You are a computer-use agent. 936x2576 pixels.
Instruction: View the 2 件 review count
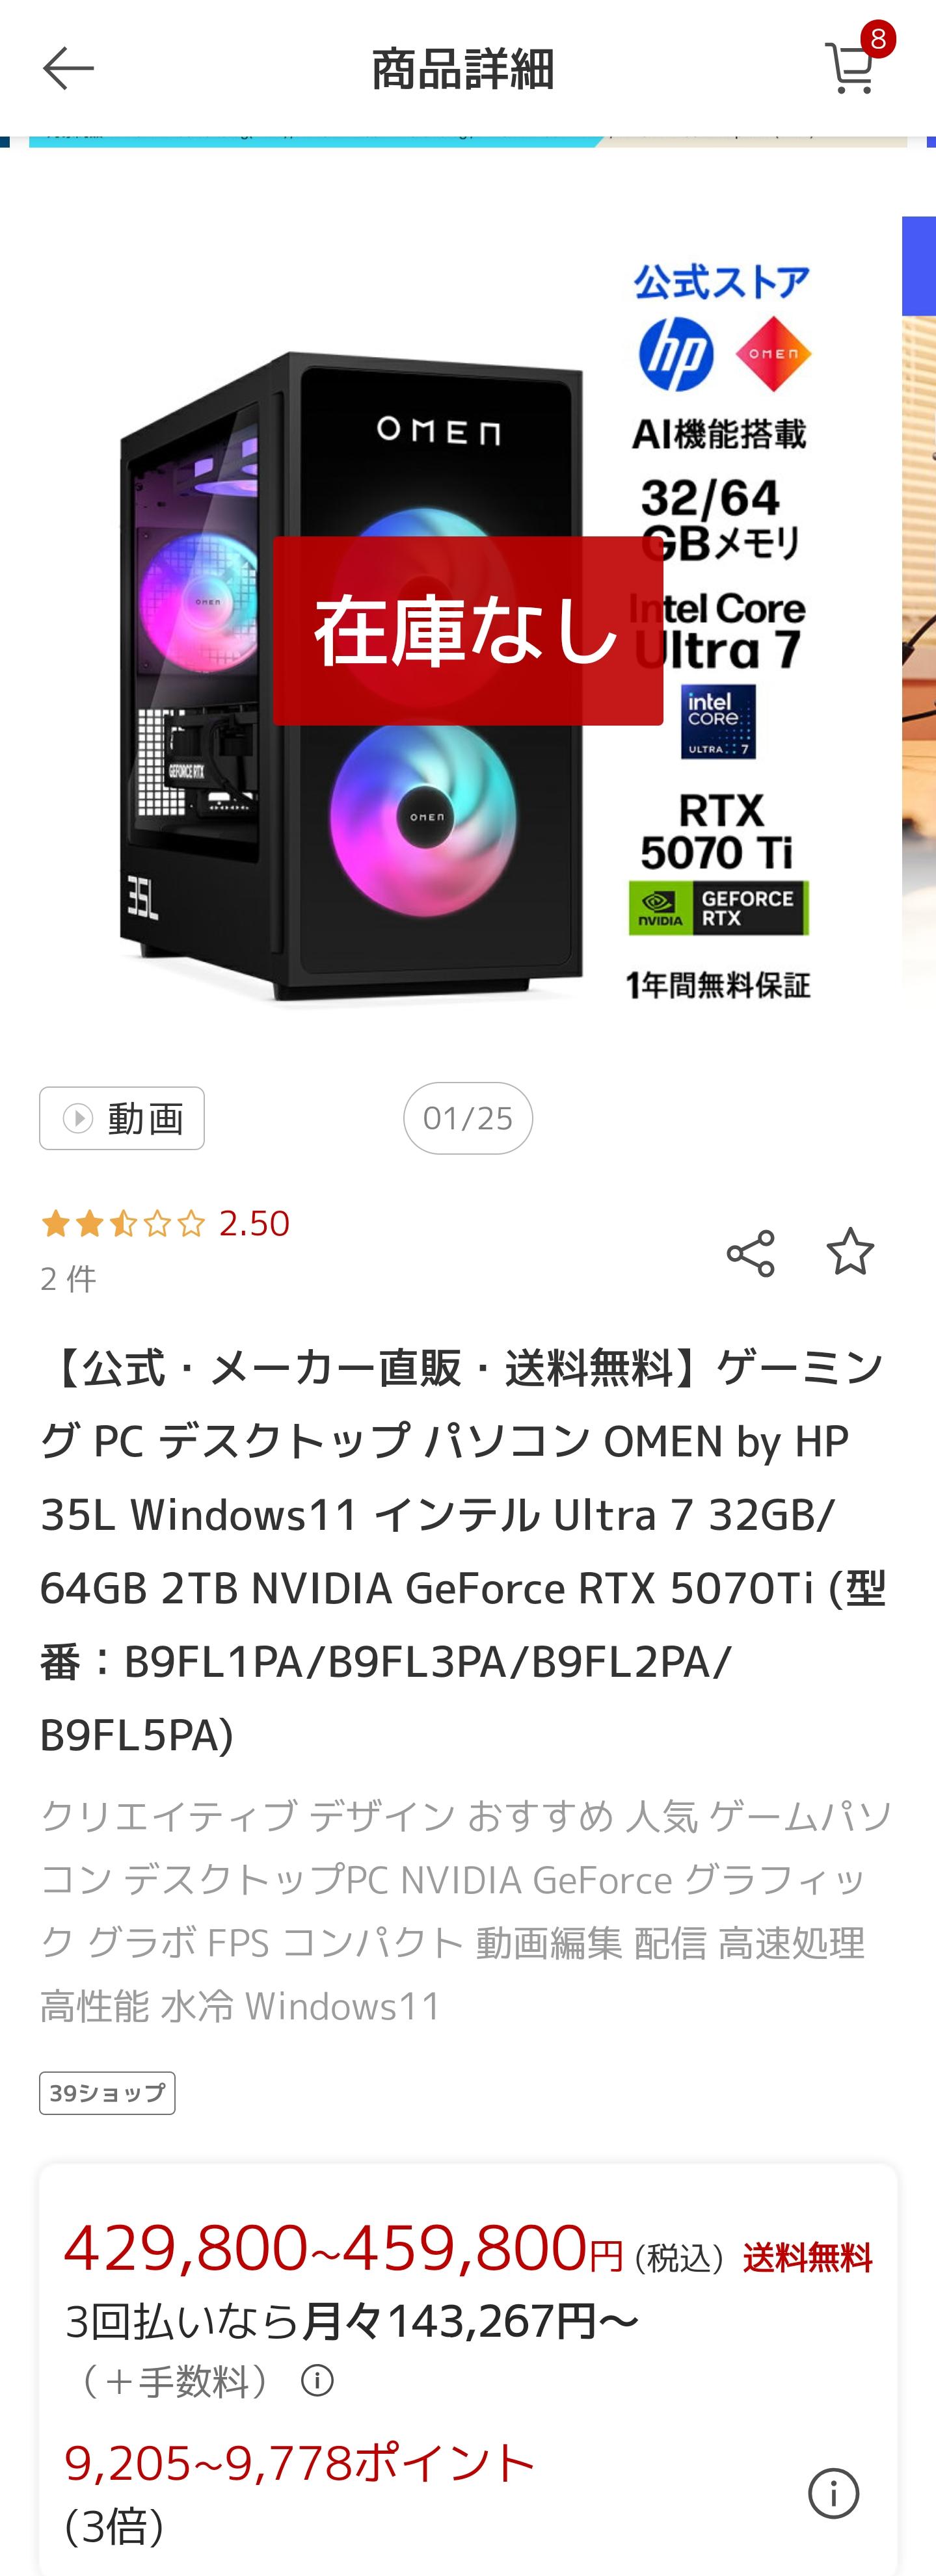pyautogui.click(x=68, y=1278)
